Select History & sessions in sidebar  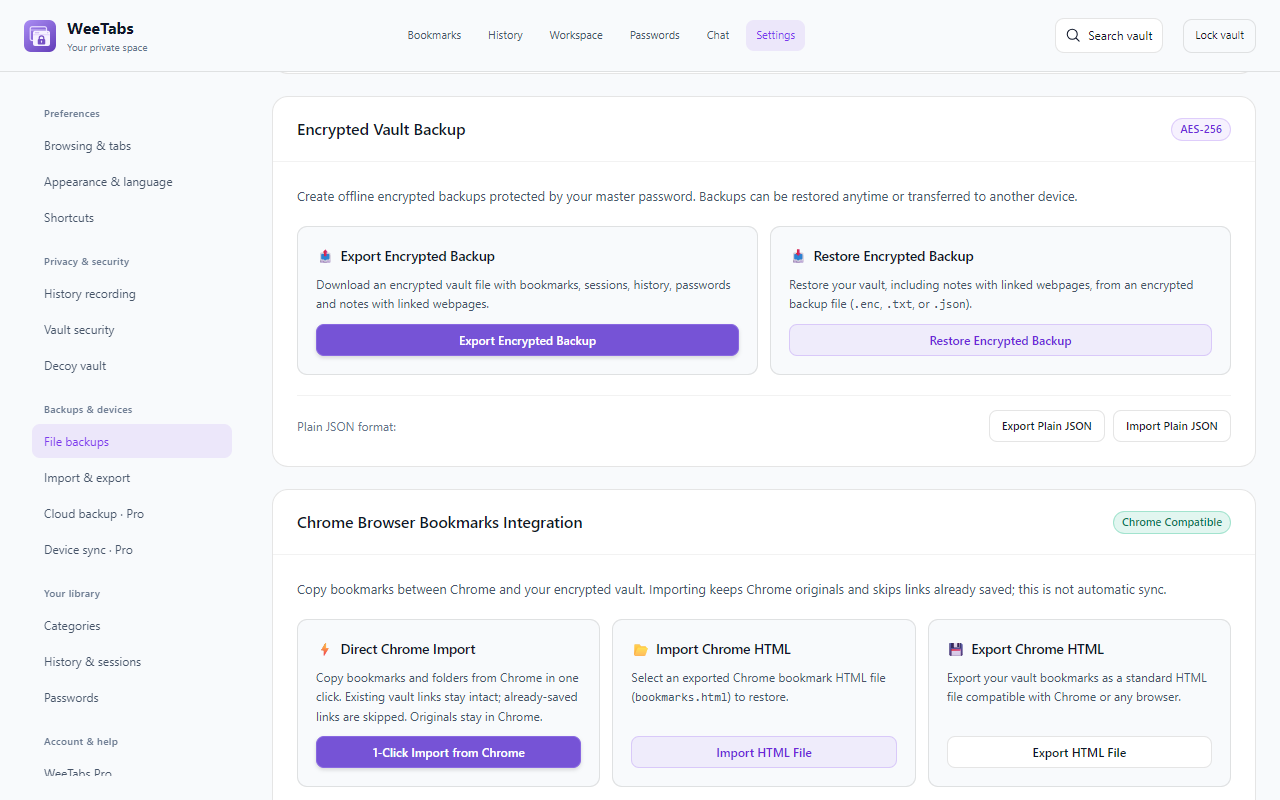(132, 662)
